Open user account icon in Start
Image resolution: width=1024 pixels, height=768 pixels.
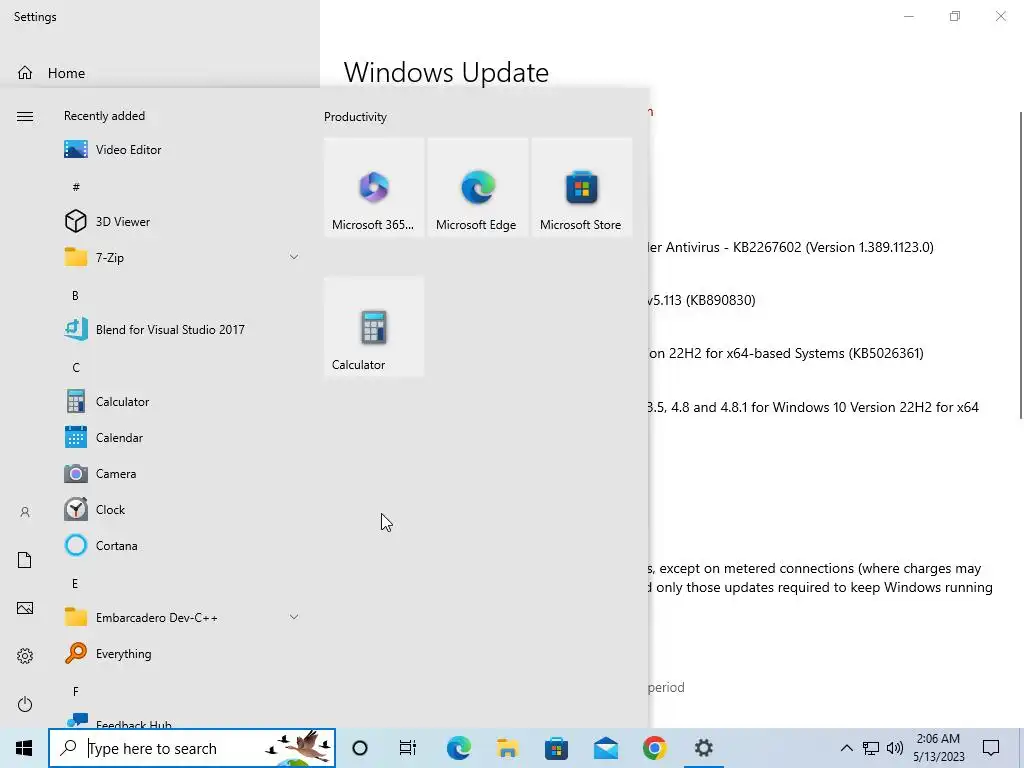[25, 512]
